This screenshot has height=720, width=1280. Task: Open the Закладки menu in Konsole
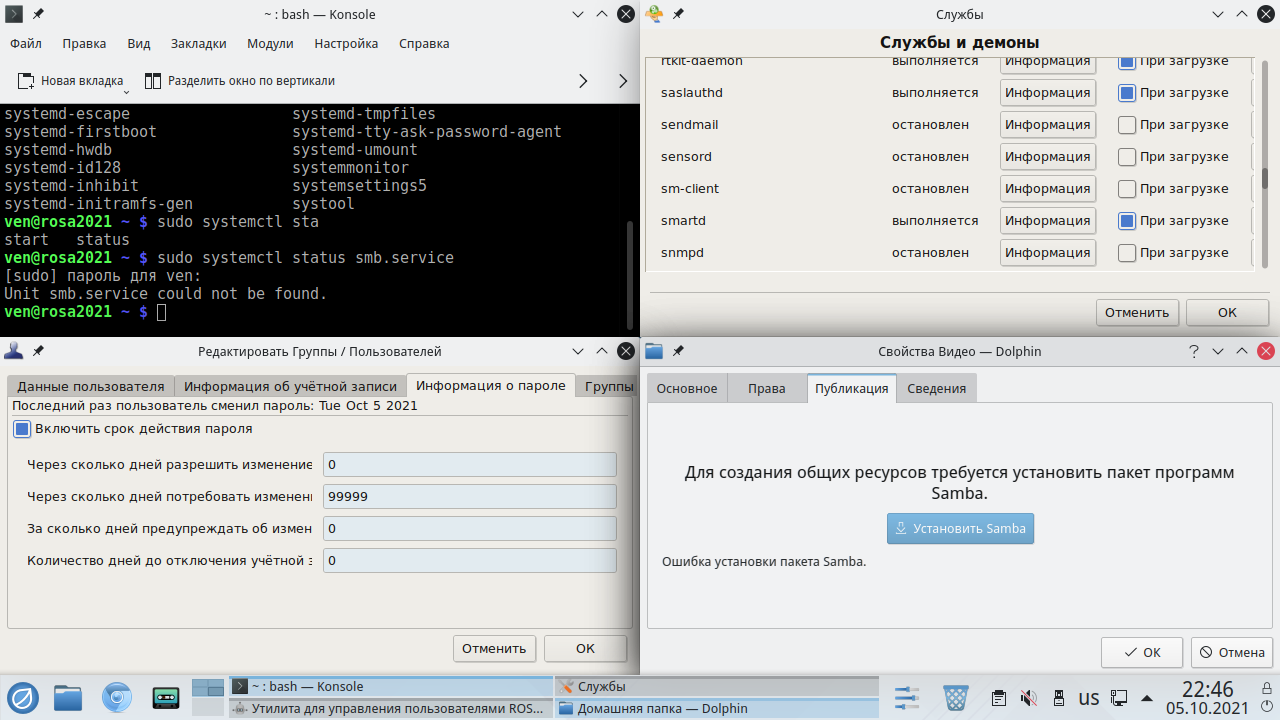pos(198,44)
